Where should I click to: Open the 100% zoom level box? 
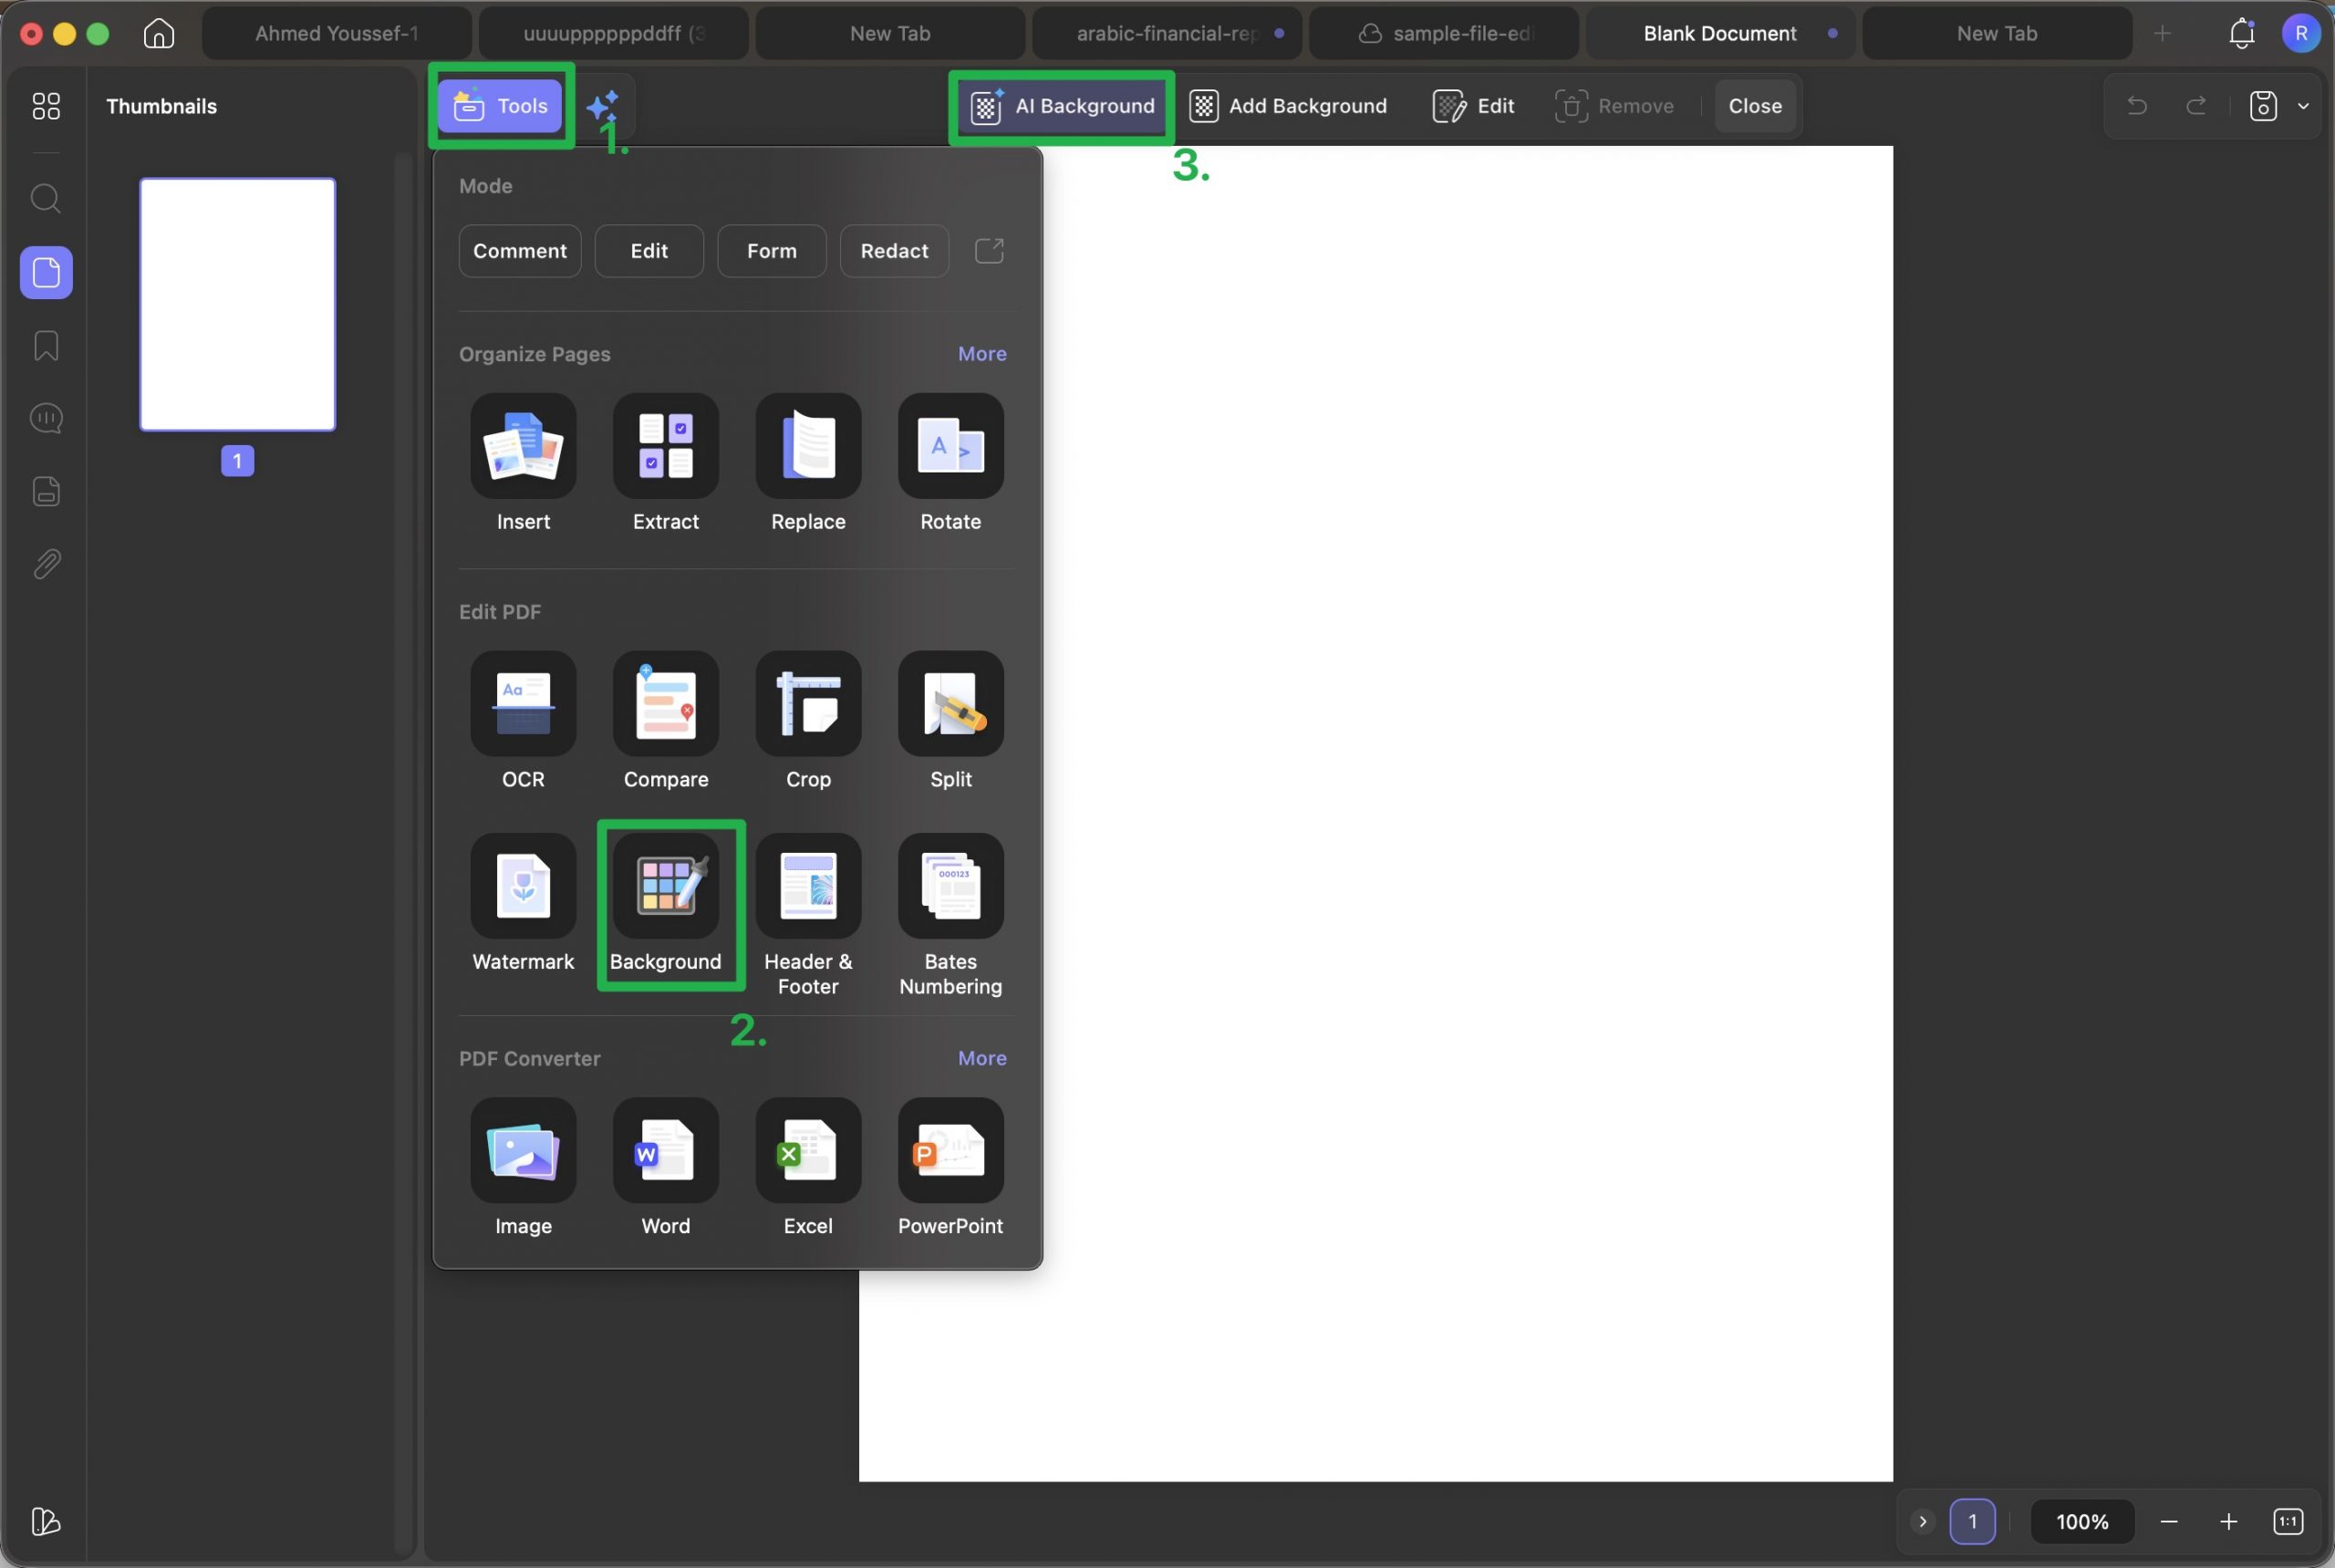coord(2082,1521)
